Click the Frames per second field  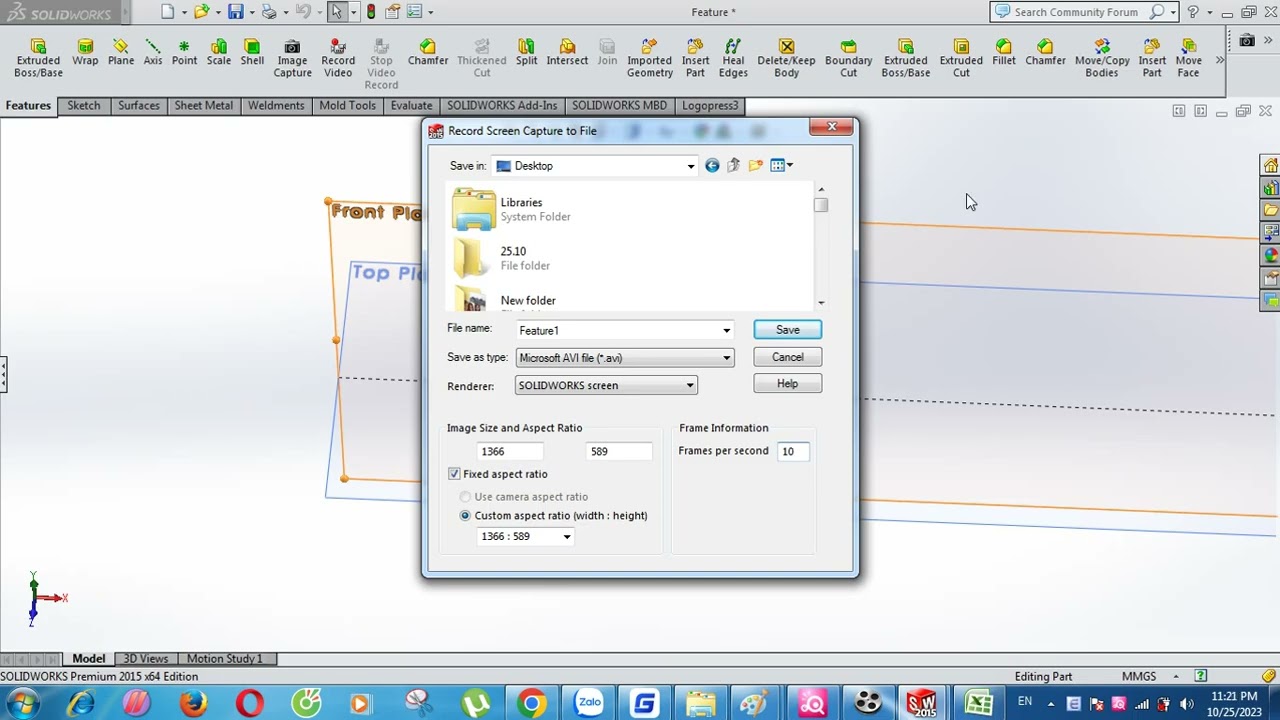tap(792, 452)
